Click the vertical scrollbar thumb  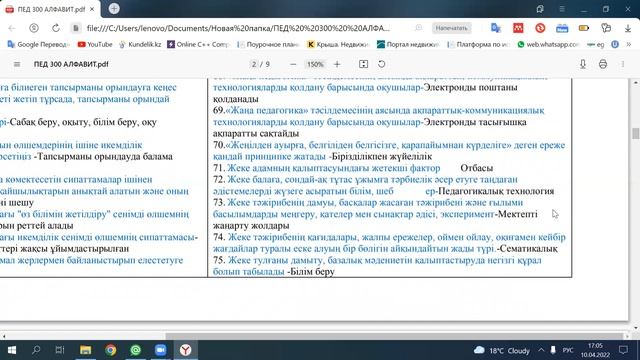[636, 133]
